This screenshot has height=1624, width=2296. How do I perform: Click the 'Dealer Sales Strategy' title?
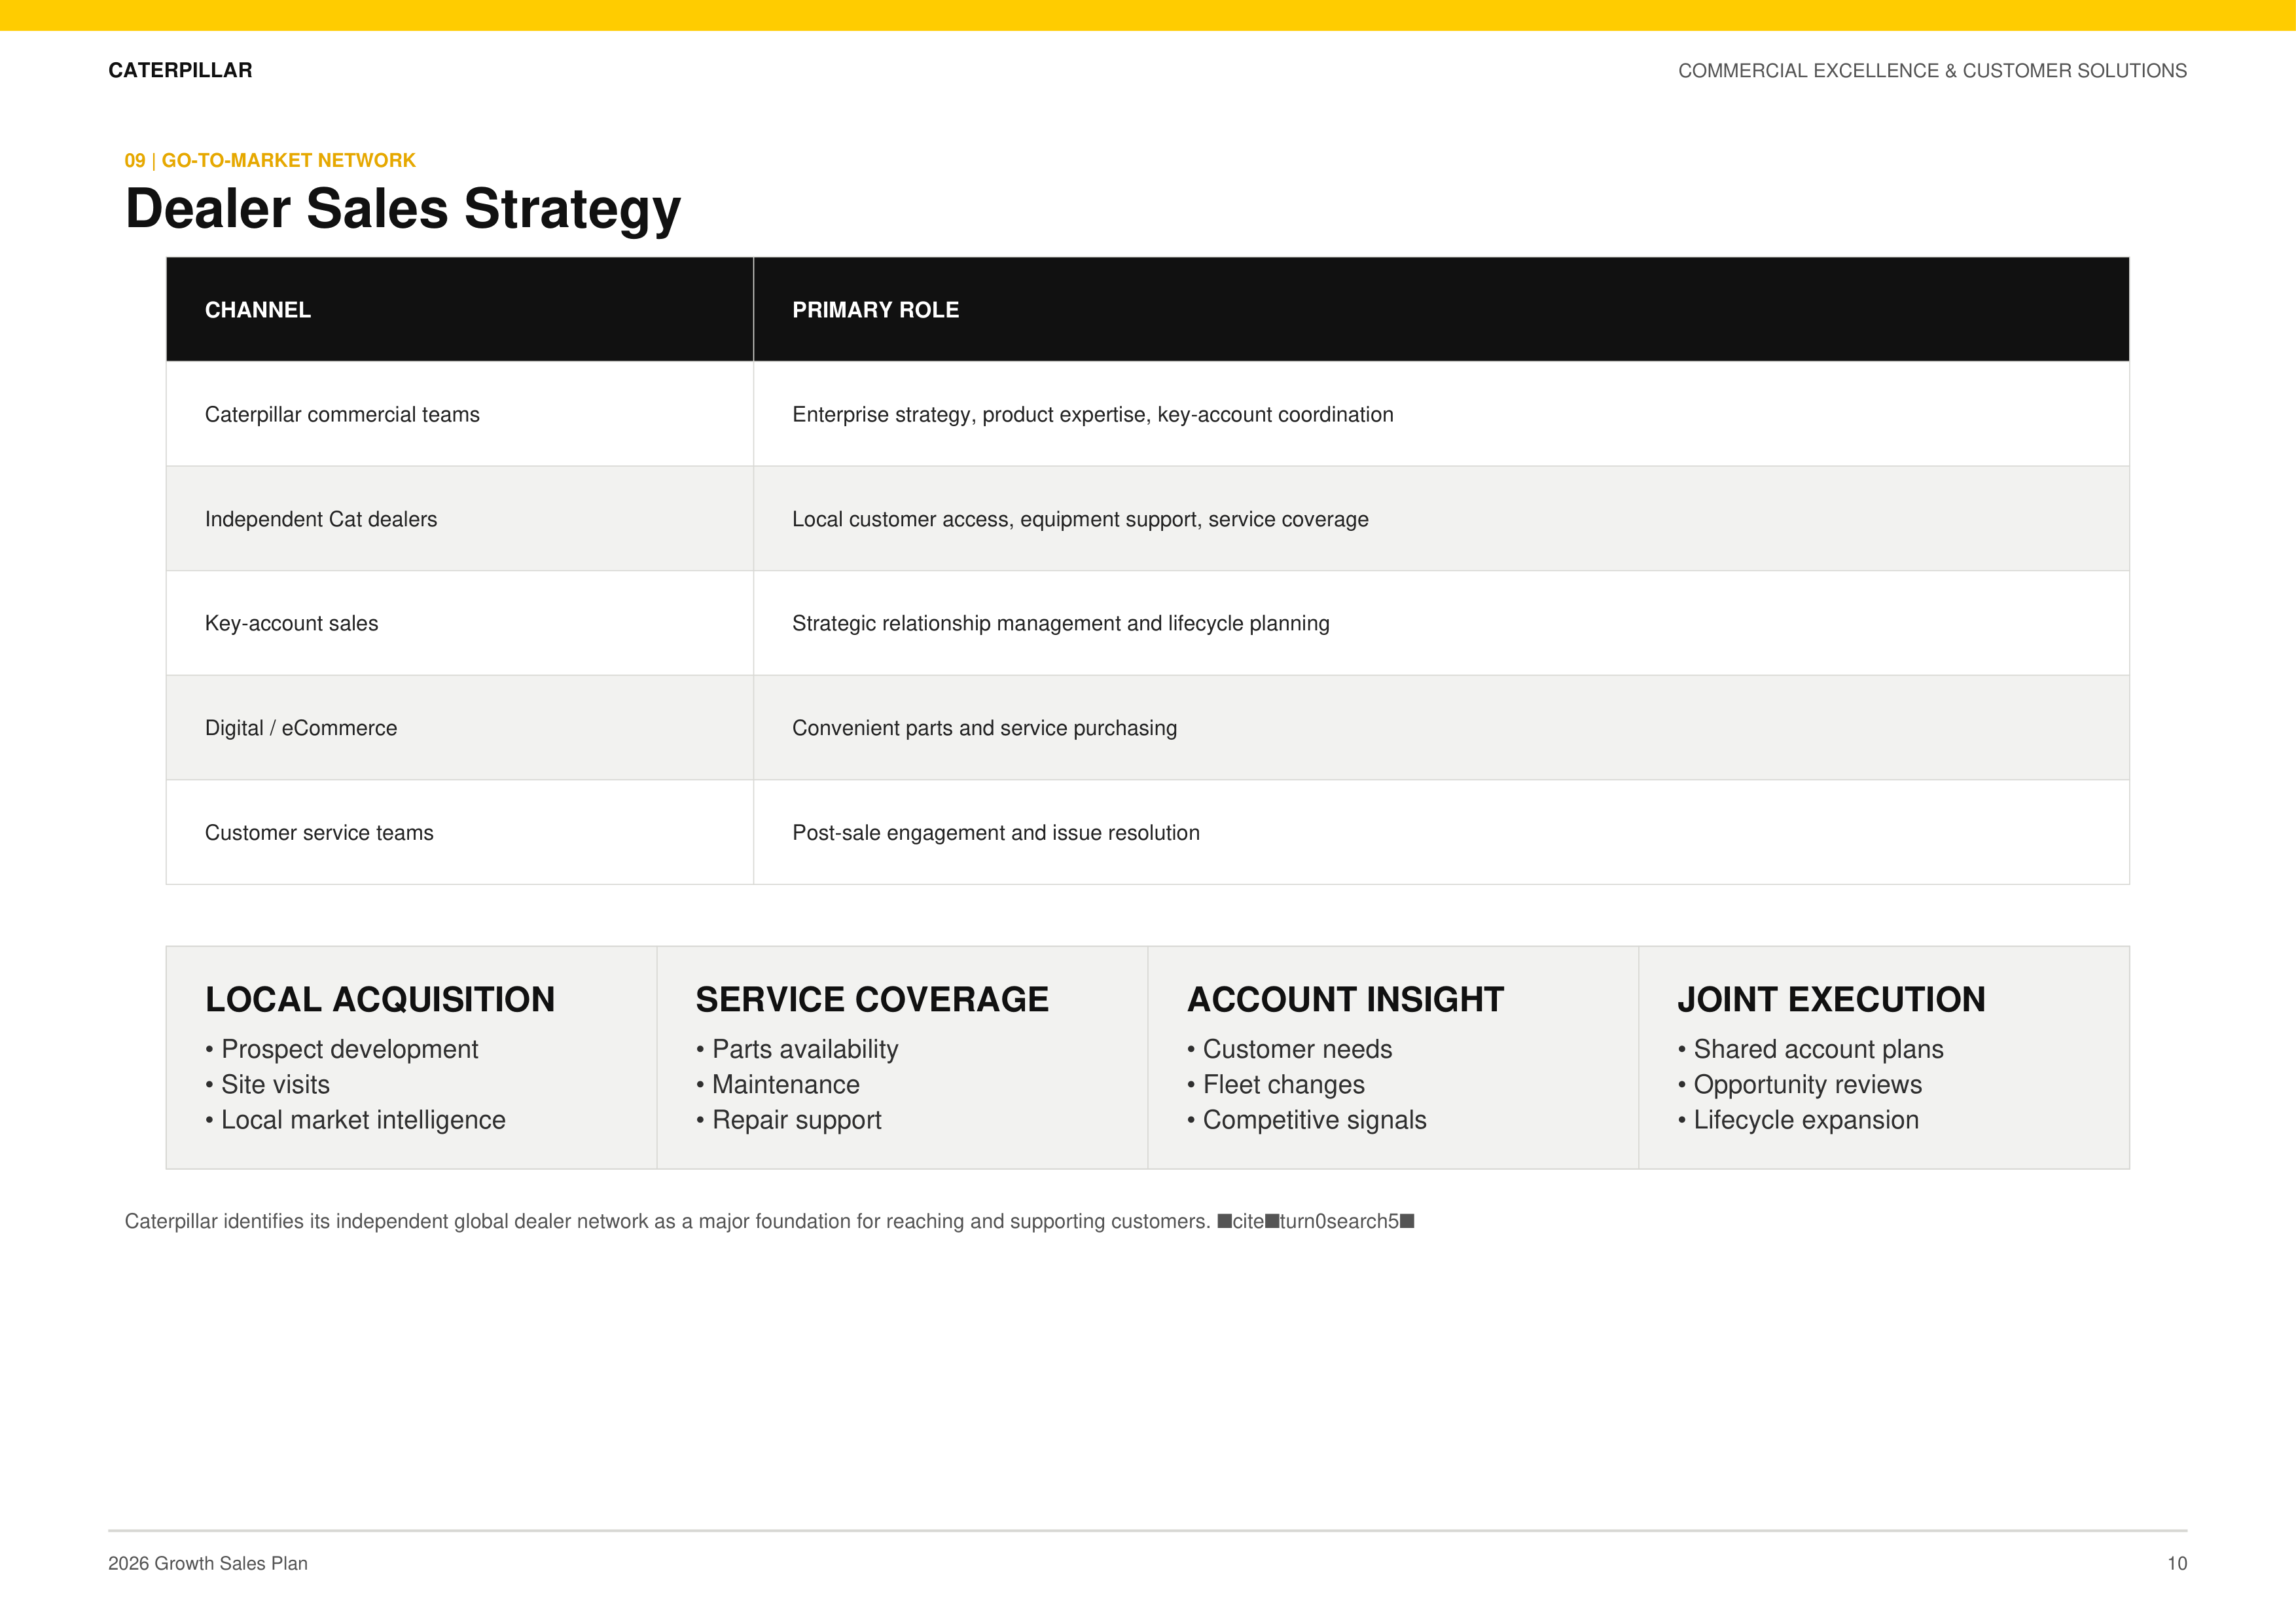point(403,209)
